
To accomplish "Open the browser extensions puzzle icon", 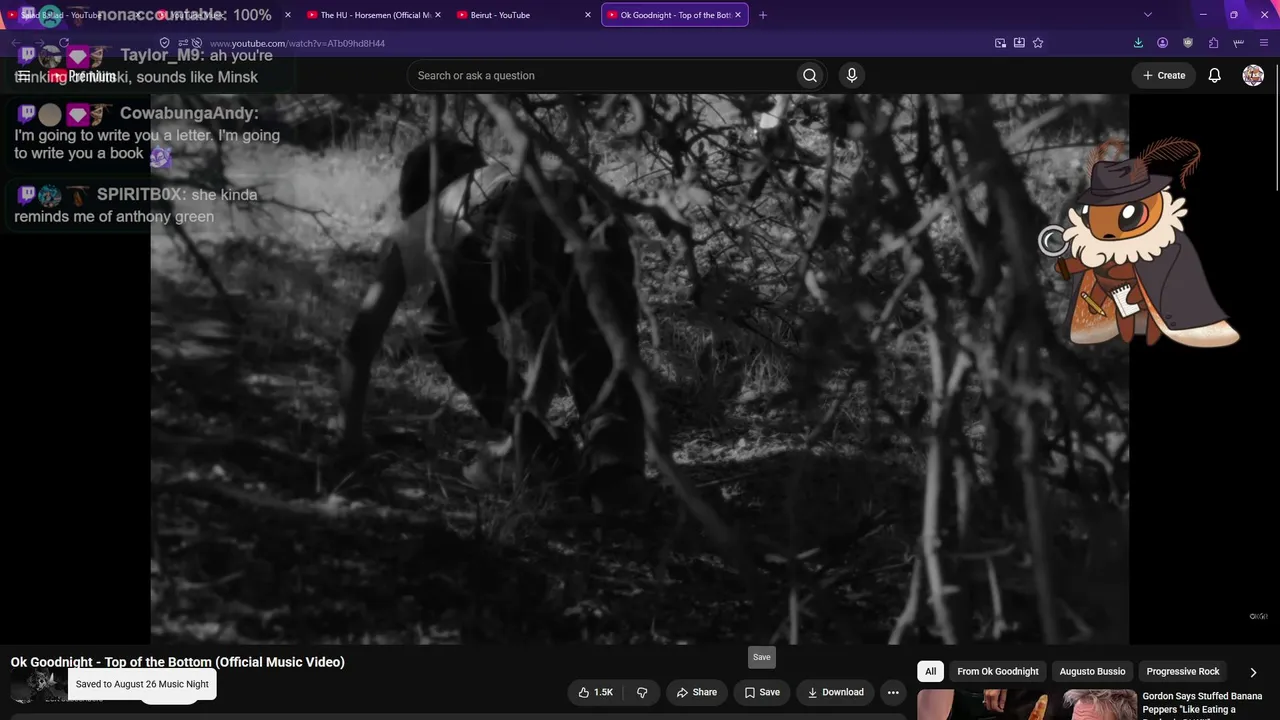I will click(1213, 43).
